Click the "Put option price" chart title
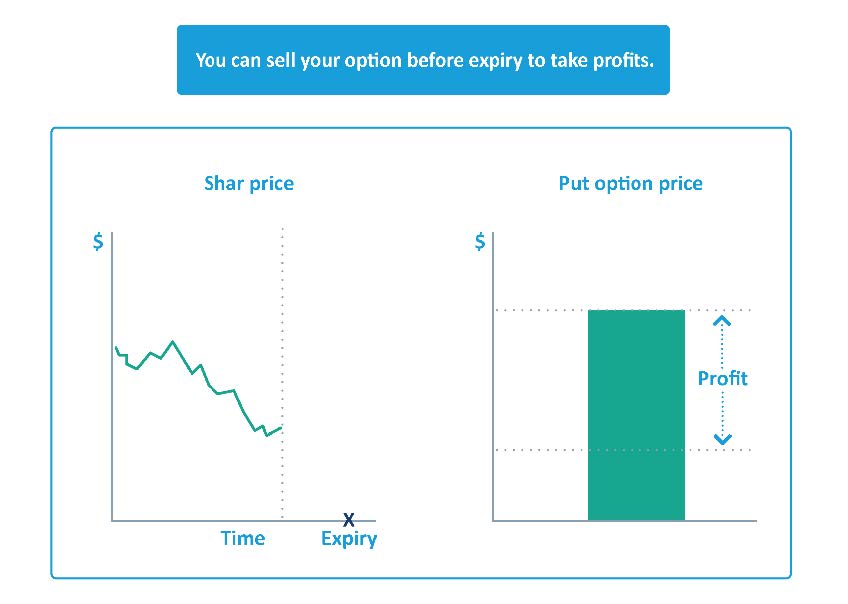 (630, 183)
